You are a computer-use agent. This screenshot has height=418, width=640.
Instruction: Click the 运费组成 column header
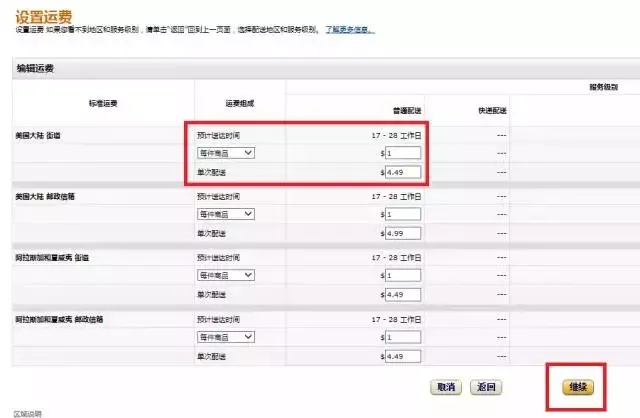tap(240, 103)
